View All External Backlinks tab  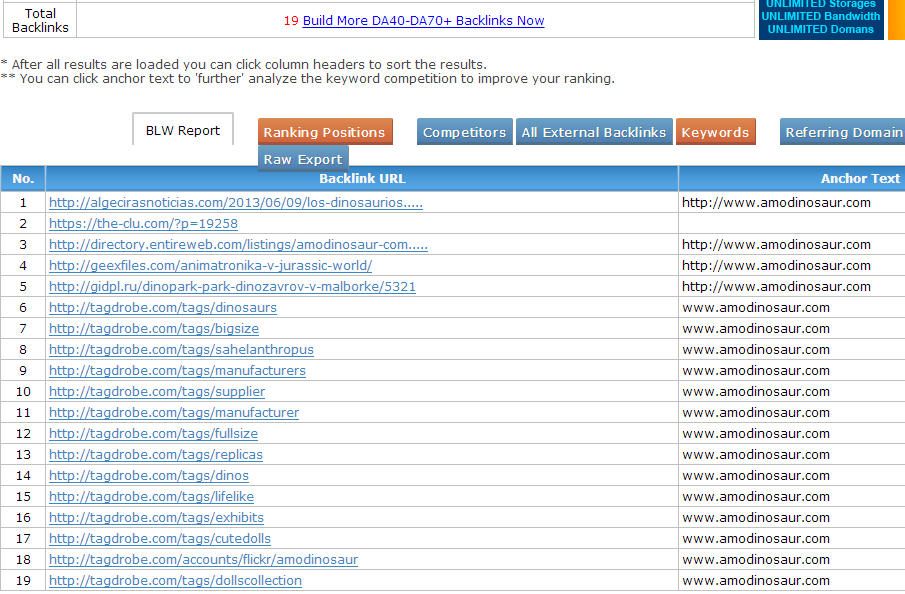tap(594, 132)
